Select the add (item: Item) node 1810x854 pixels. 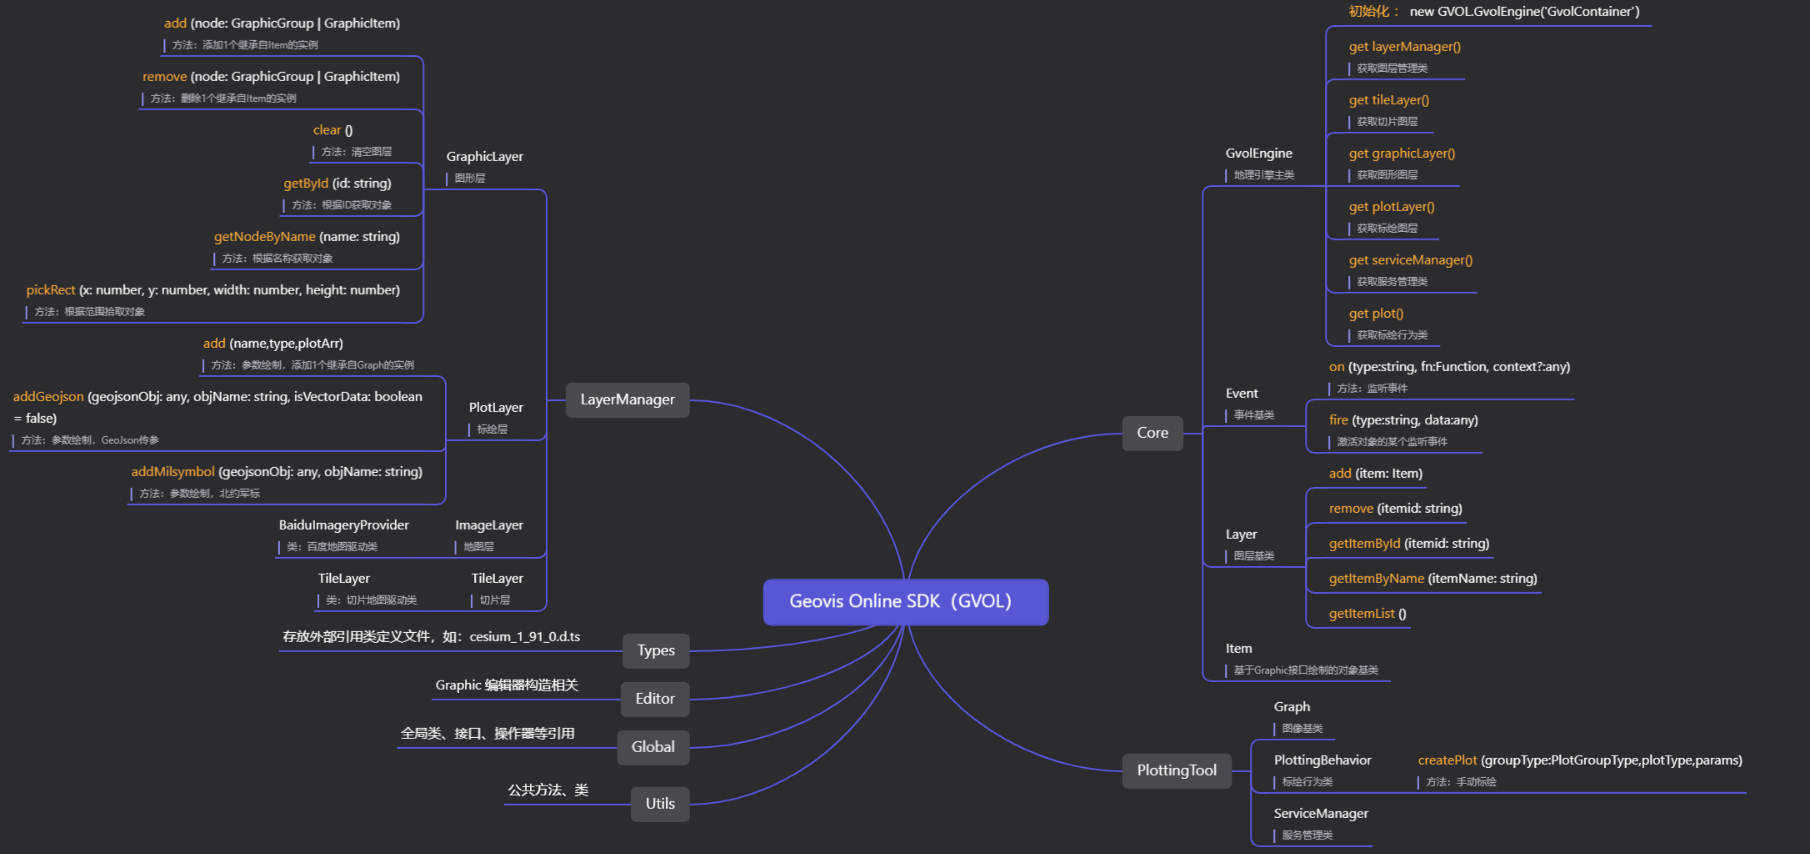[1375, 473]
